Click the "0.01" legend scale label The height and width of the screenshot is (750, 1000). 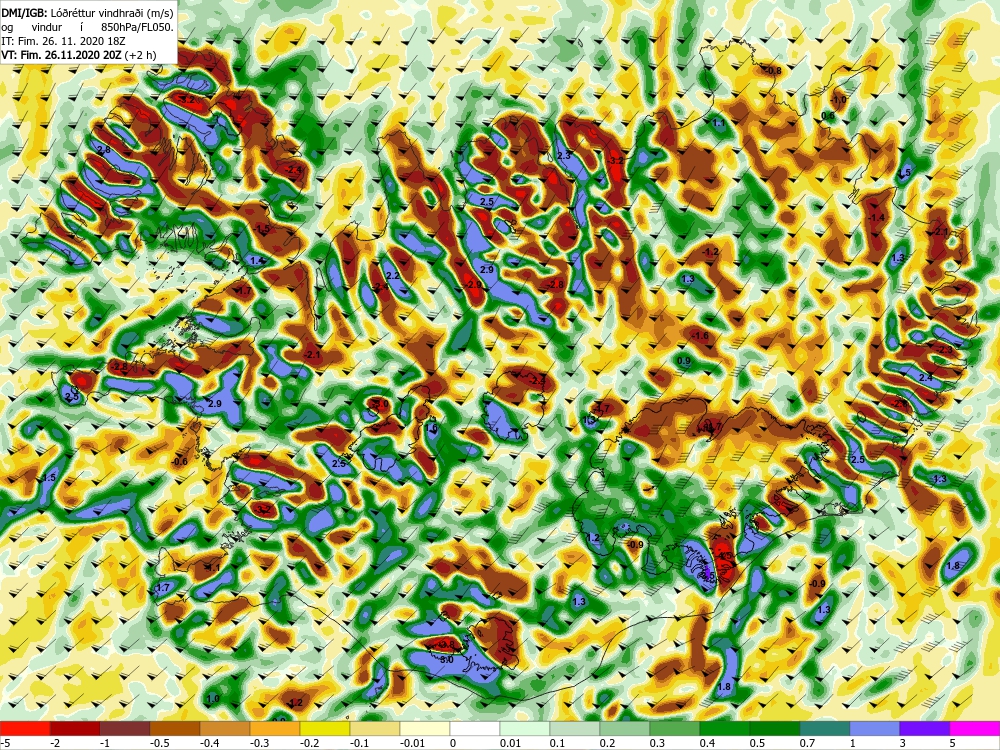tap(510, 743)
